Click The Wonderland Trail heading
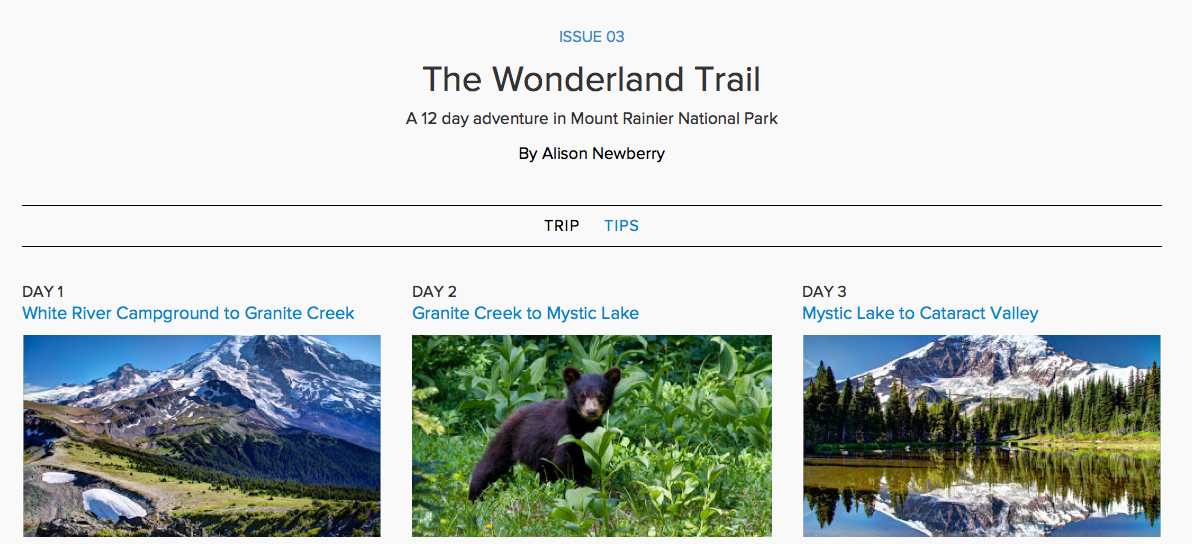The height and width of the screenshot is (544, 1192). click(591, 79)
